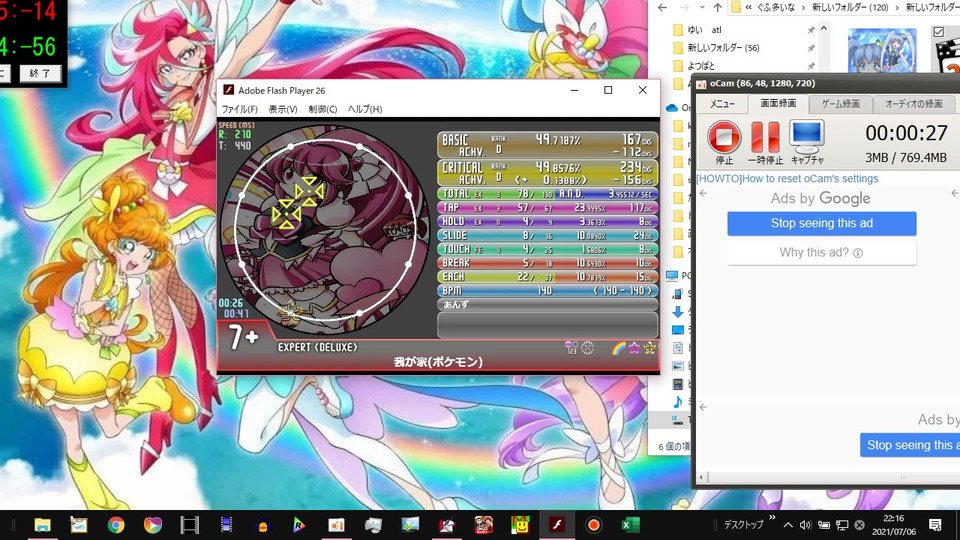This screenshot has width=960, height=540.
Task: Open 制御(C) menu in Flash Player
Action: tap(323, 109)
